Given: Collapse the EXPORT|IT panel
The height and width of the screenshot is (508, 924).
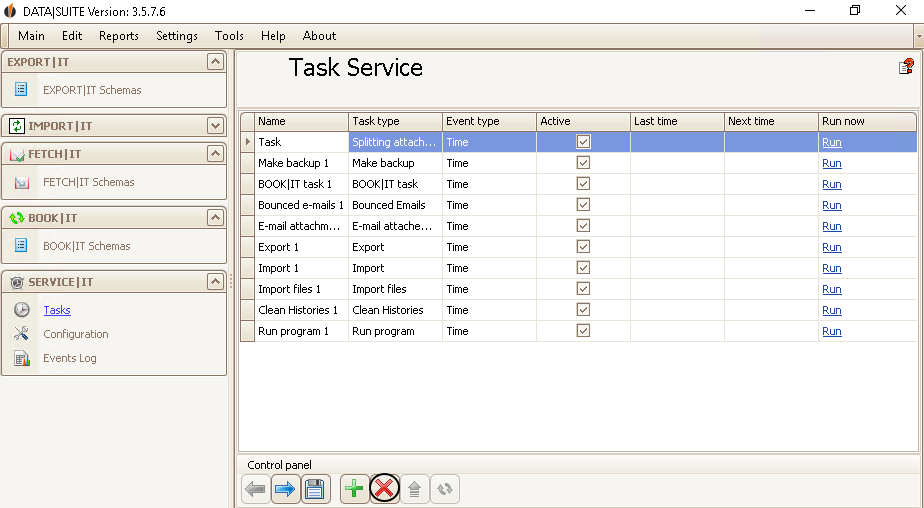Looking at the screenshot, I should (x=216, y=61).
